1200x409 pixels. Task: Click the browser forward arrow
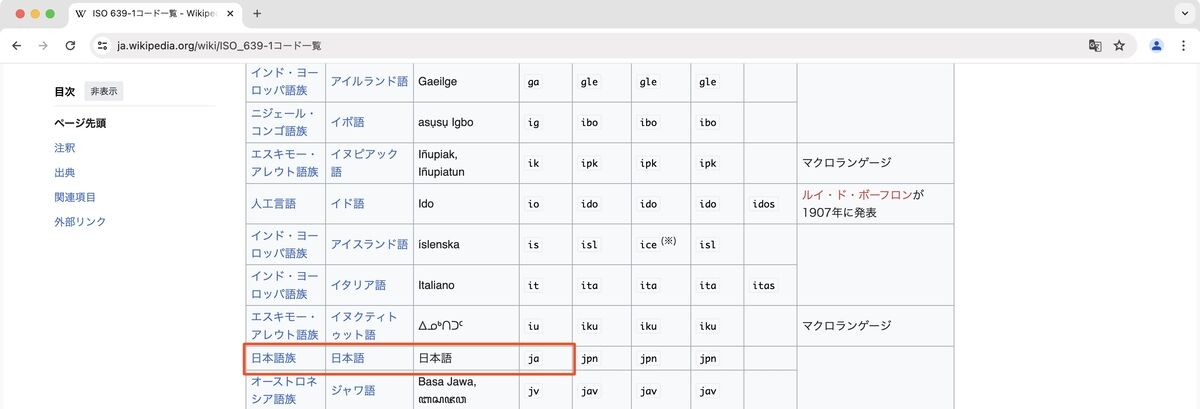[x=43, y=45]
